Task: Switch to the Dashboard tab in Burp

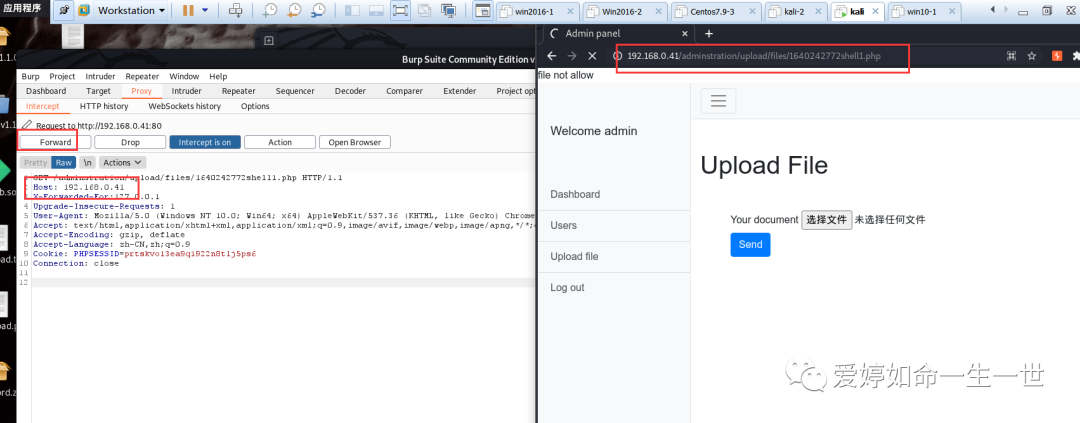Action: (x=46, y=91)
